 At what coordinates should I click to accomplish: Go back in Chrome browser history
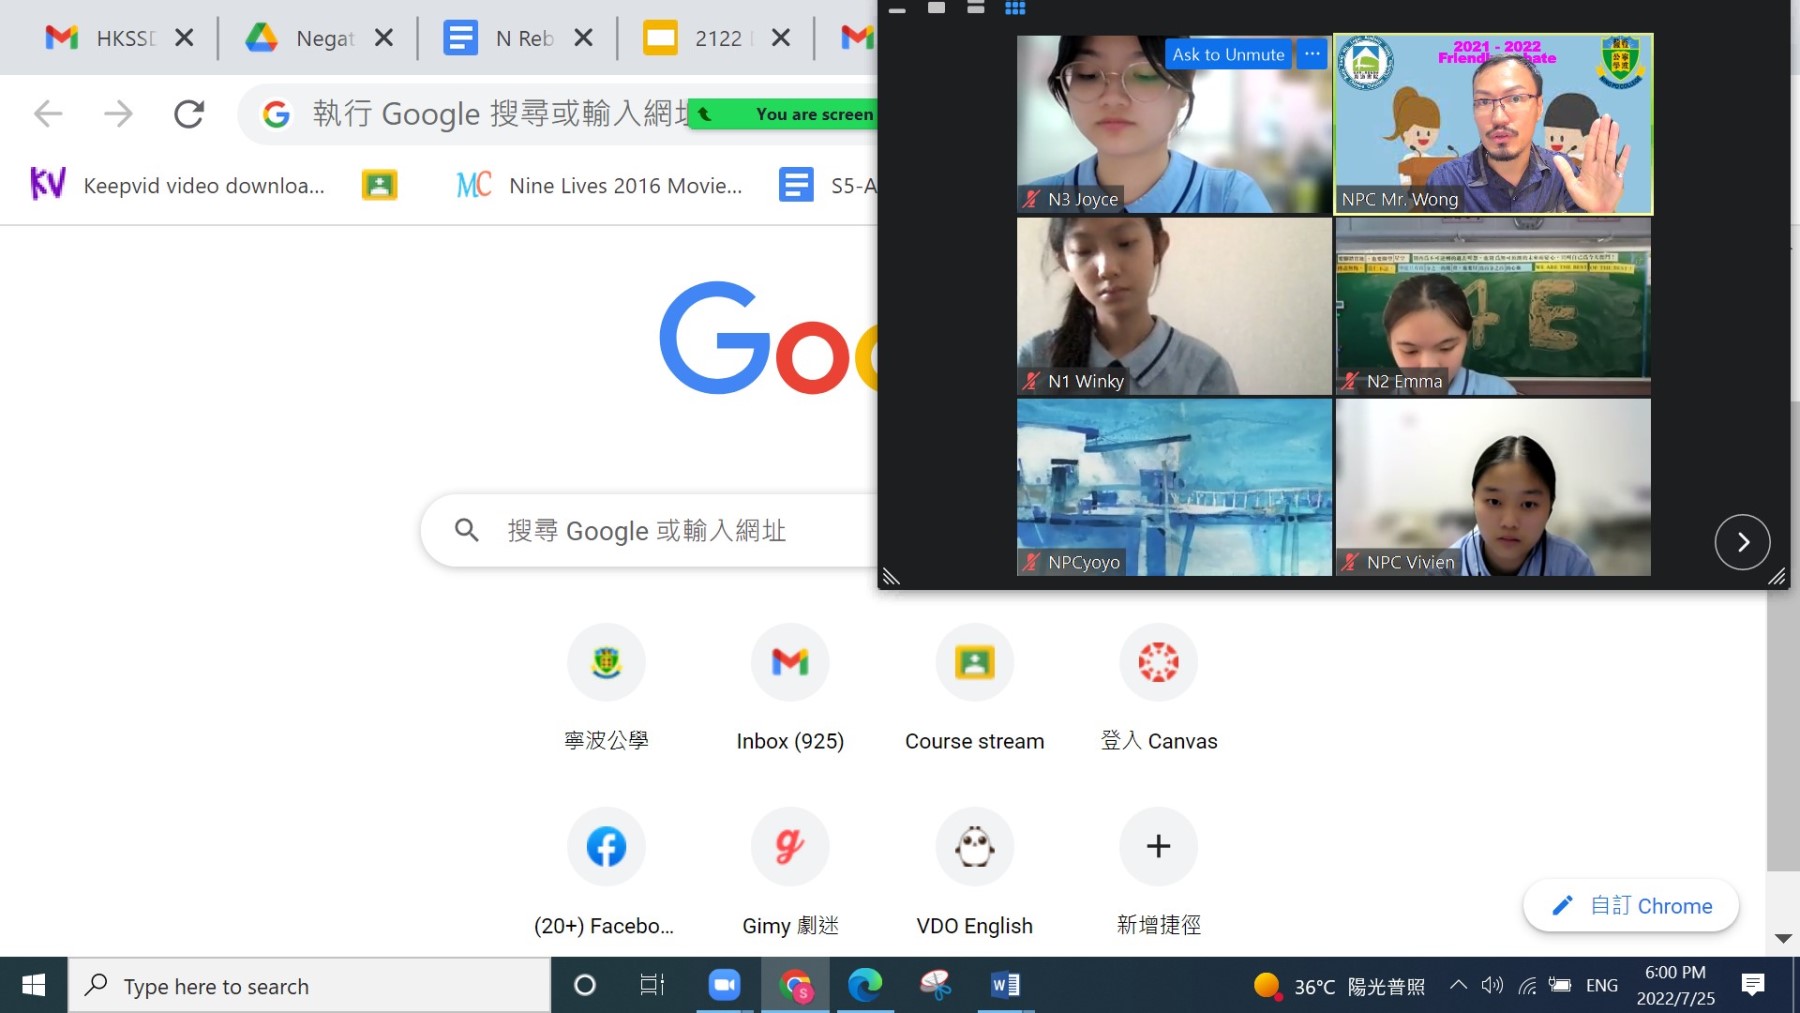coord(48,114)
